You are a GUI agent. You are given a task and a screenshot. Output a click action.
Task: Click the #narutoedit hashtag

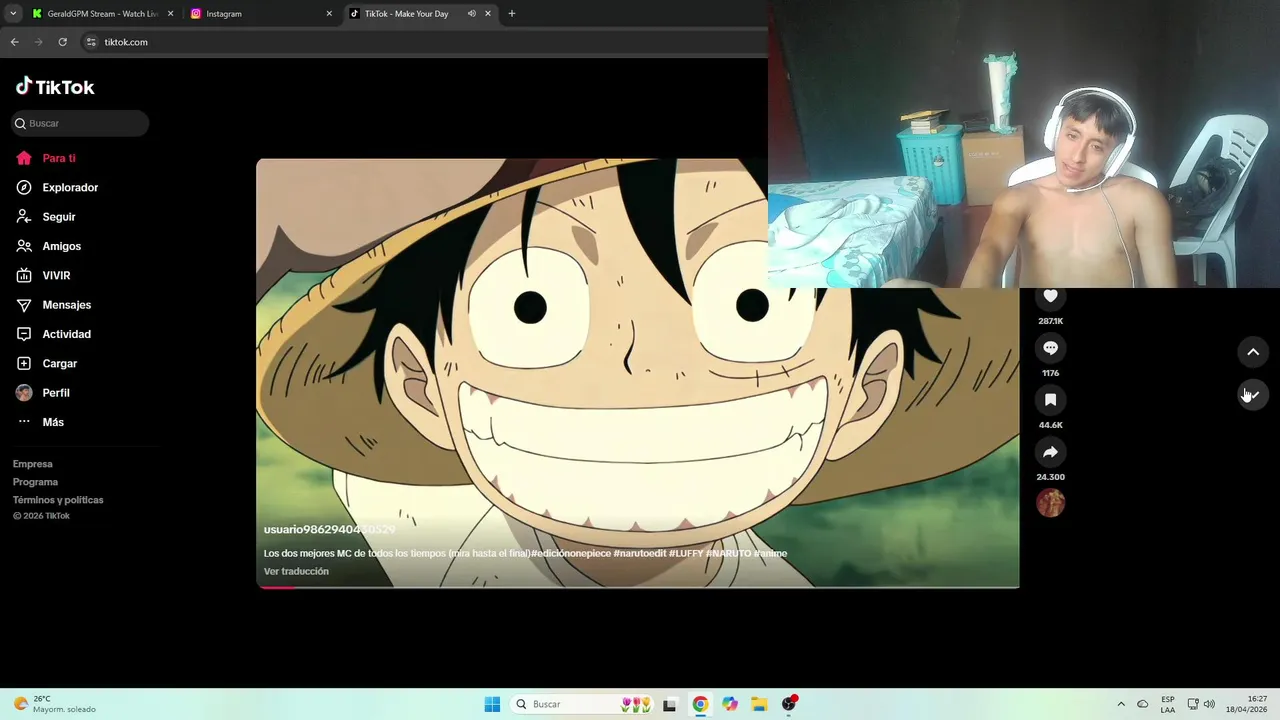(x=639, y=553)
